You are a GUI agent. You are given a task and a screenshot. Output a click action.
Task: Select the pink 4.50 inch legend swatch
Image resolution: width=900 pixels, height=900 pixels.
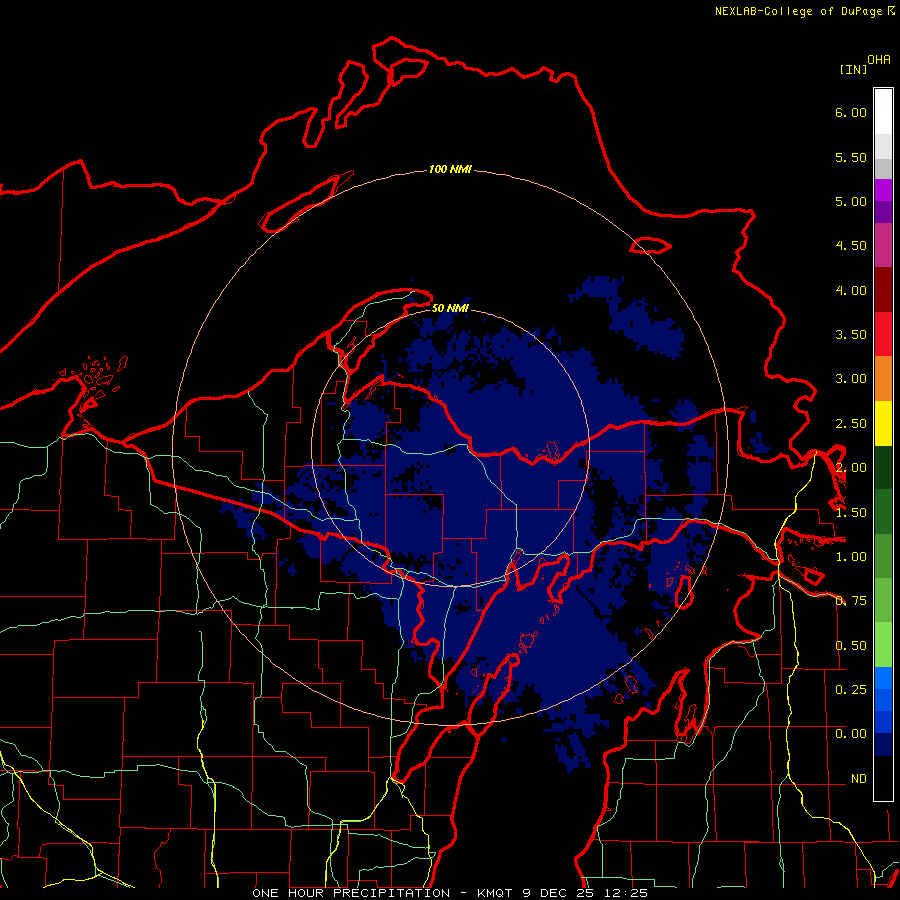(883, 245)
